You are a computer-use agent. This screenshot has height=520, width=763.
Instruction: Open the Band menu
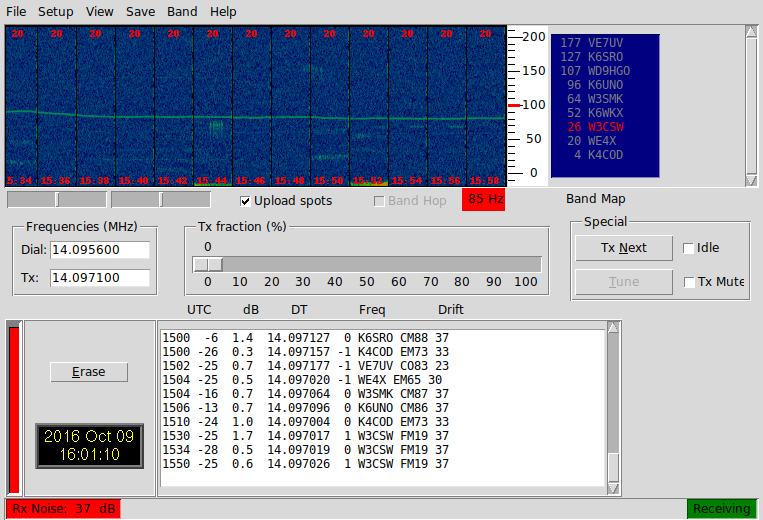click(182, 12)
